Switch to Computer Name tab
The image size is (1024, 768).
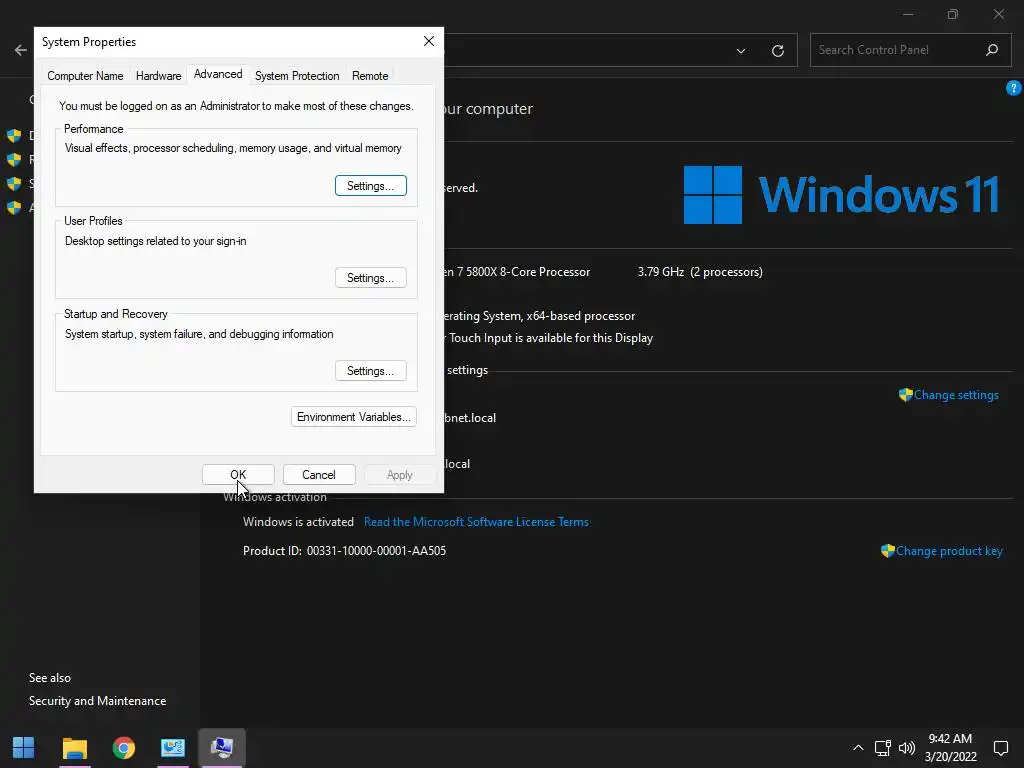[x=85, y=76]
